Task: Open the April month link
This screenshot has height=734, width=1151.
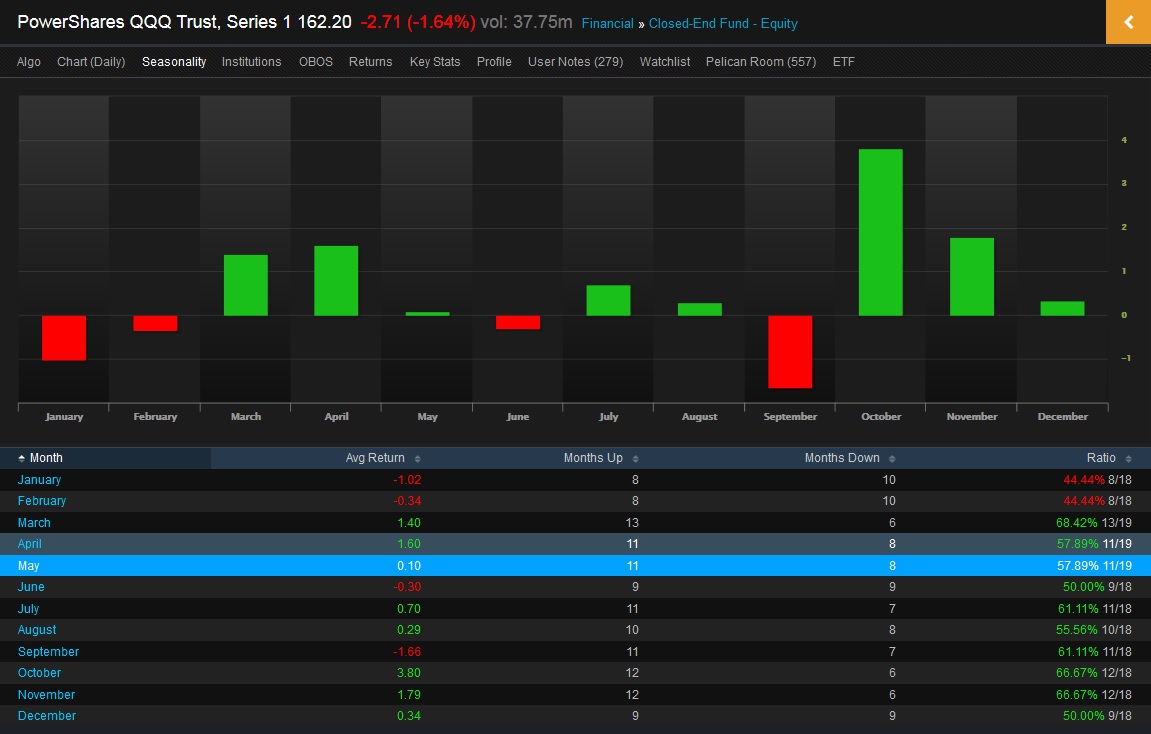Action: (29, 544)
